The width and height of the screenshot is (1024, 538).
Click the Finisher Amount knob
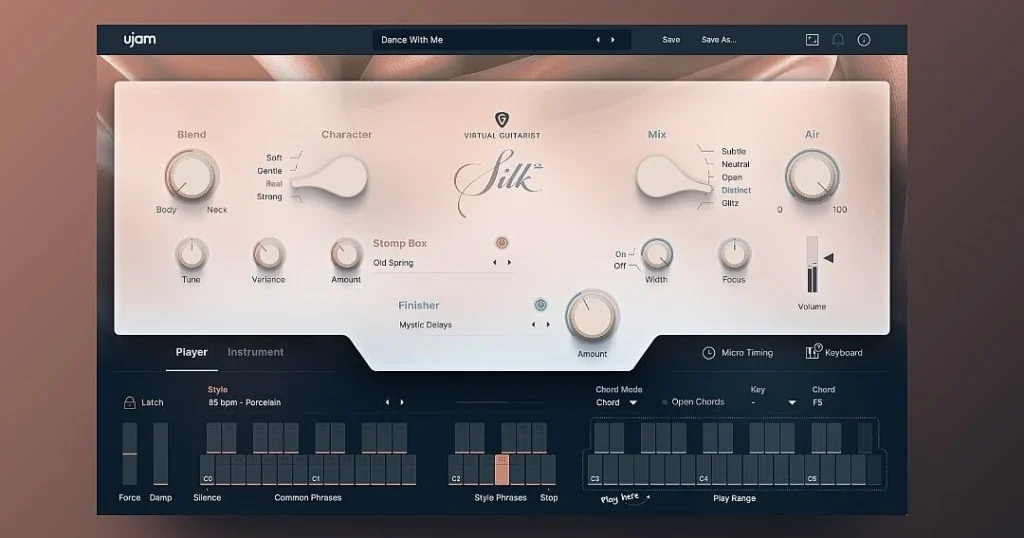[592, 317]
